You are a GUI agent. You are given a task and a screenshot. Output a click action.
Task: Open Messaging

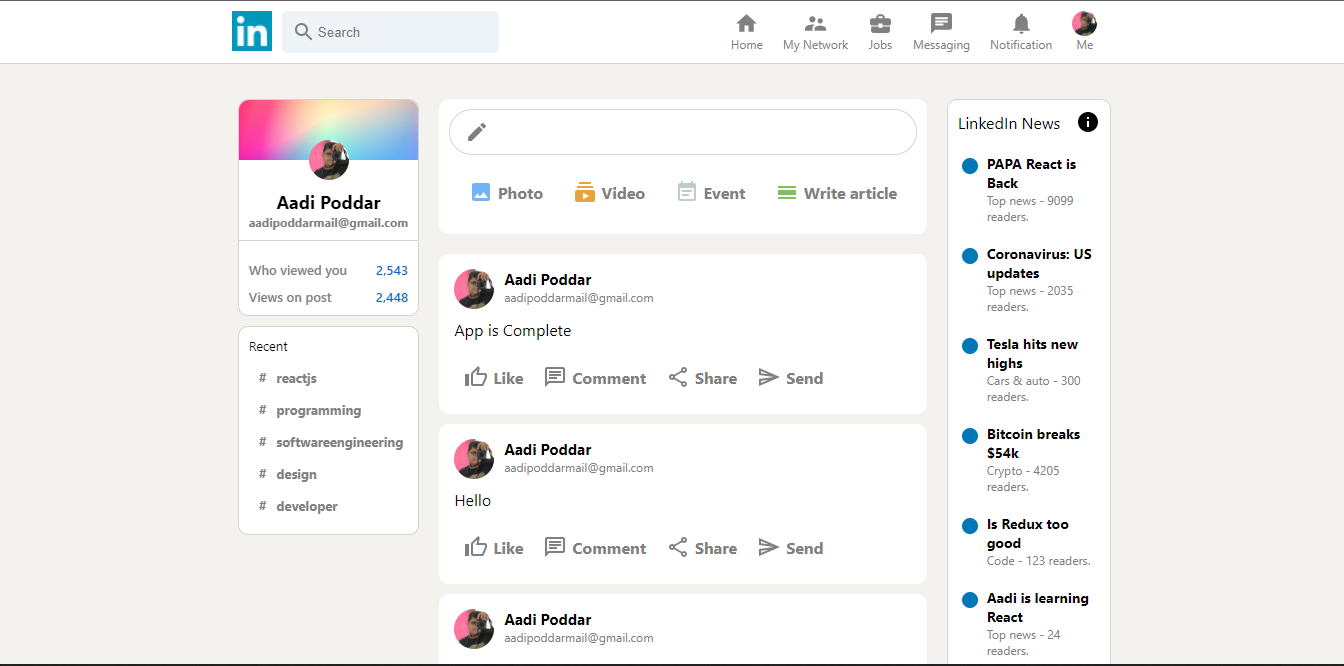pos(941,32)
